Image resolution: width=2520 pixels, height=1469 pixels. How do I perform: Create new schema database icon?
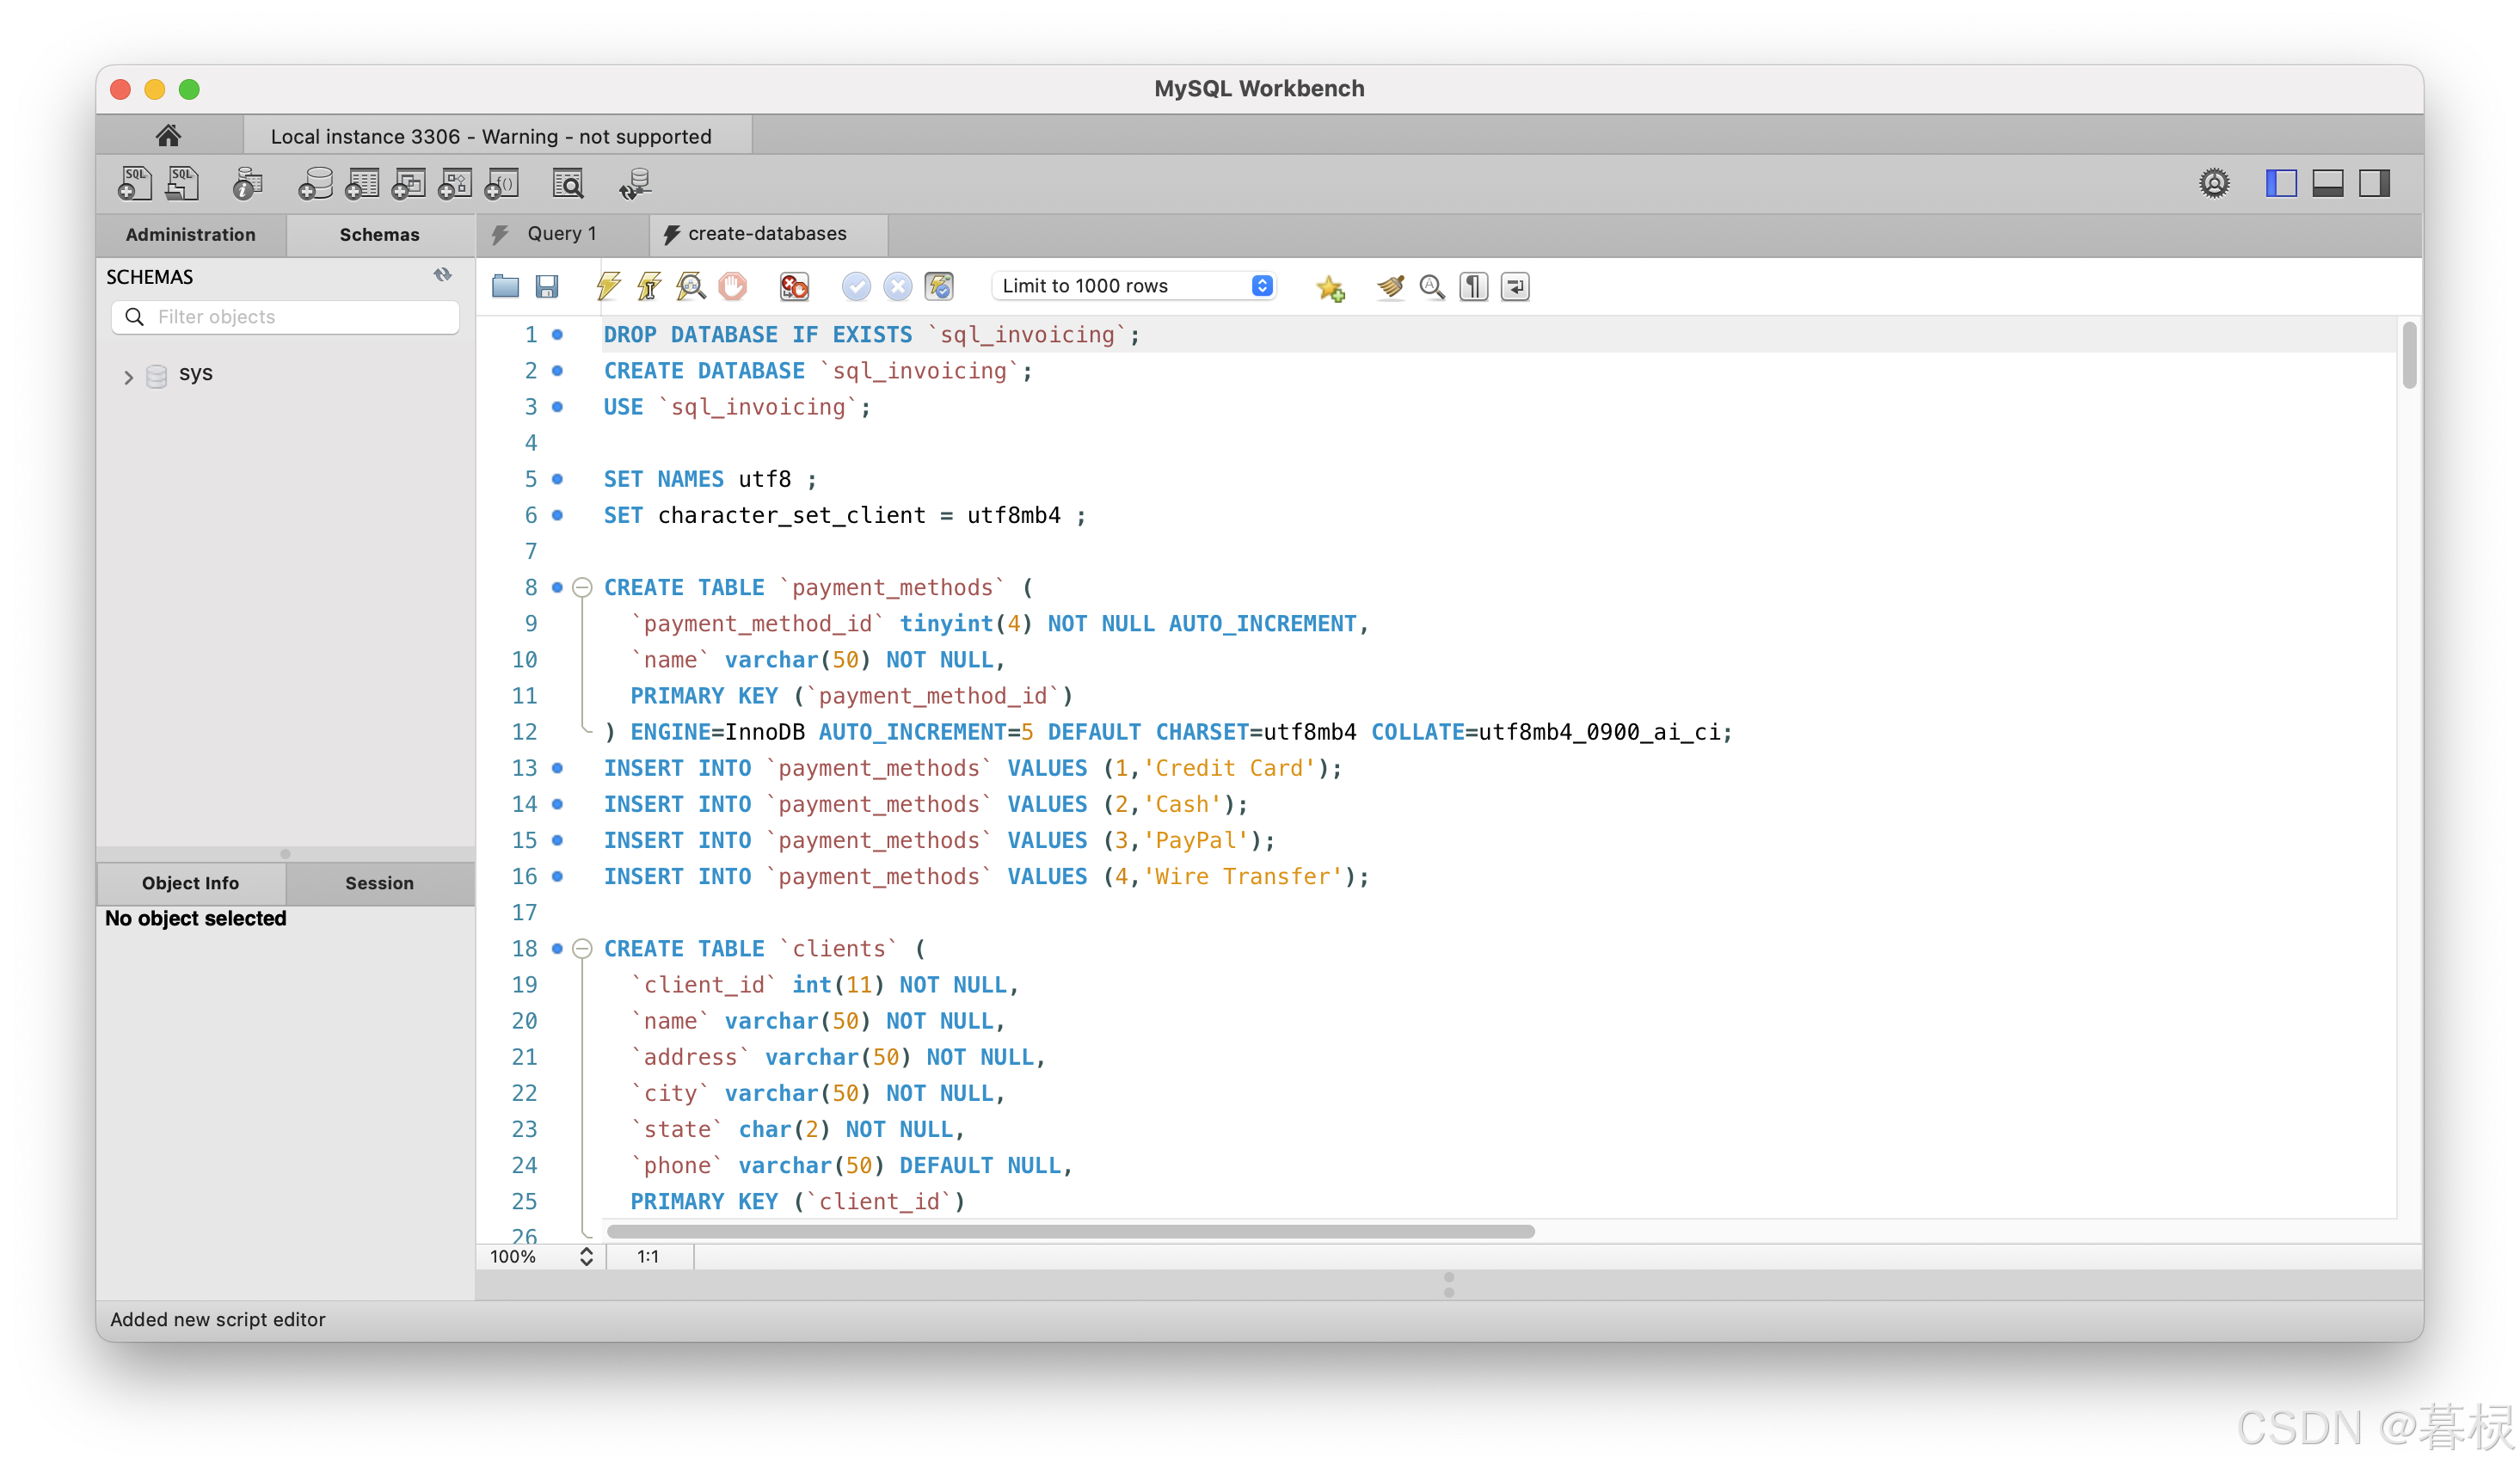[315, 184]
